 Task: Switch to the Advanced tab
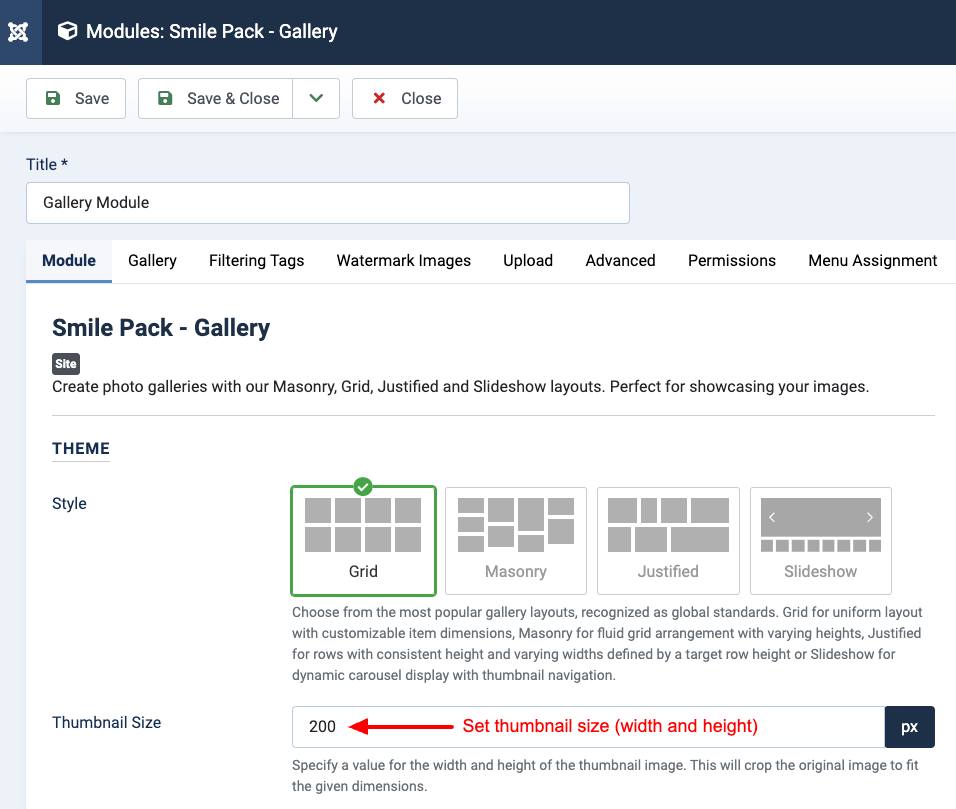pyautogui.click(x=620, y=260)
